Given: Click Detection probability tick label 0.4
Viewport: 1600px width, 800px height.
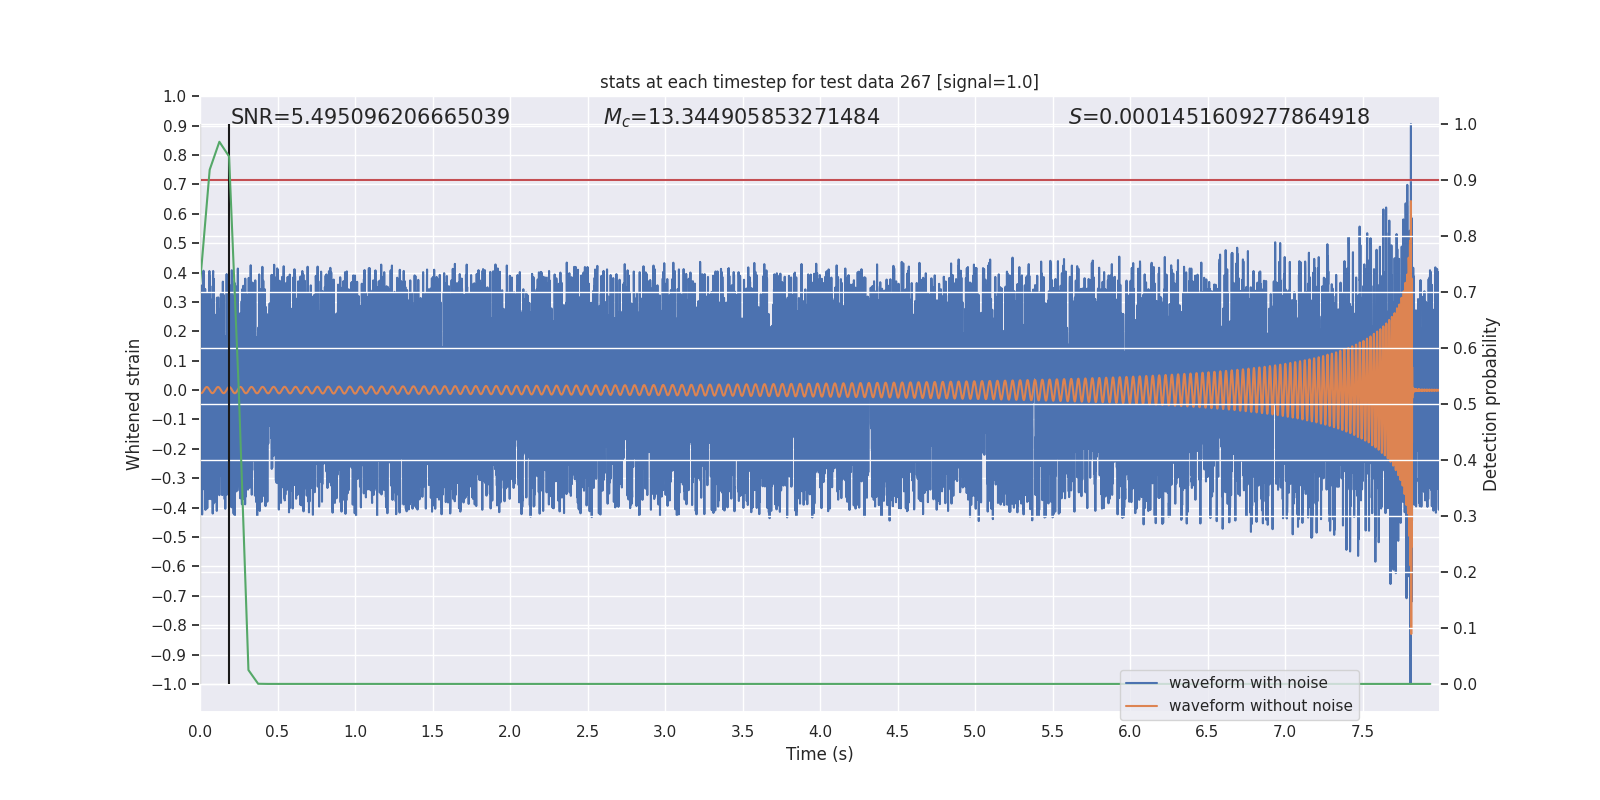Looking at the screenshot, I should click(1465, 460).
